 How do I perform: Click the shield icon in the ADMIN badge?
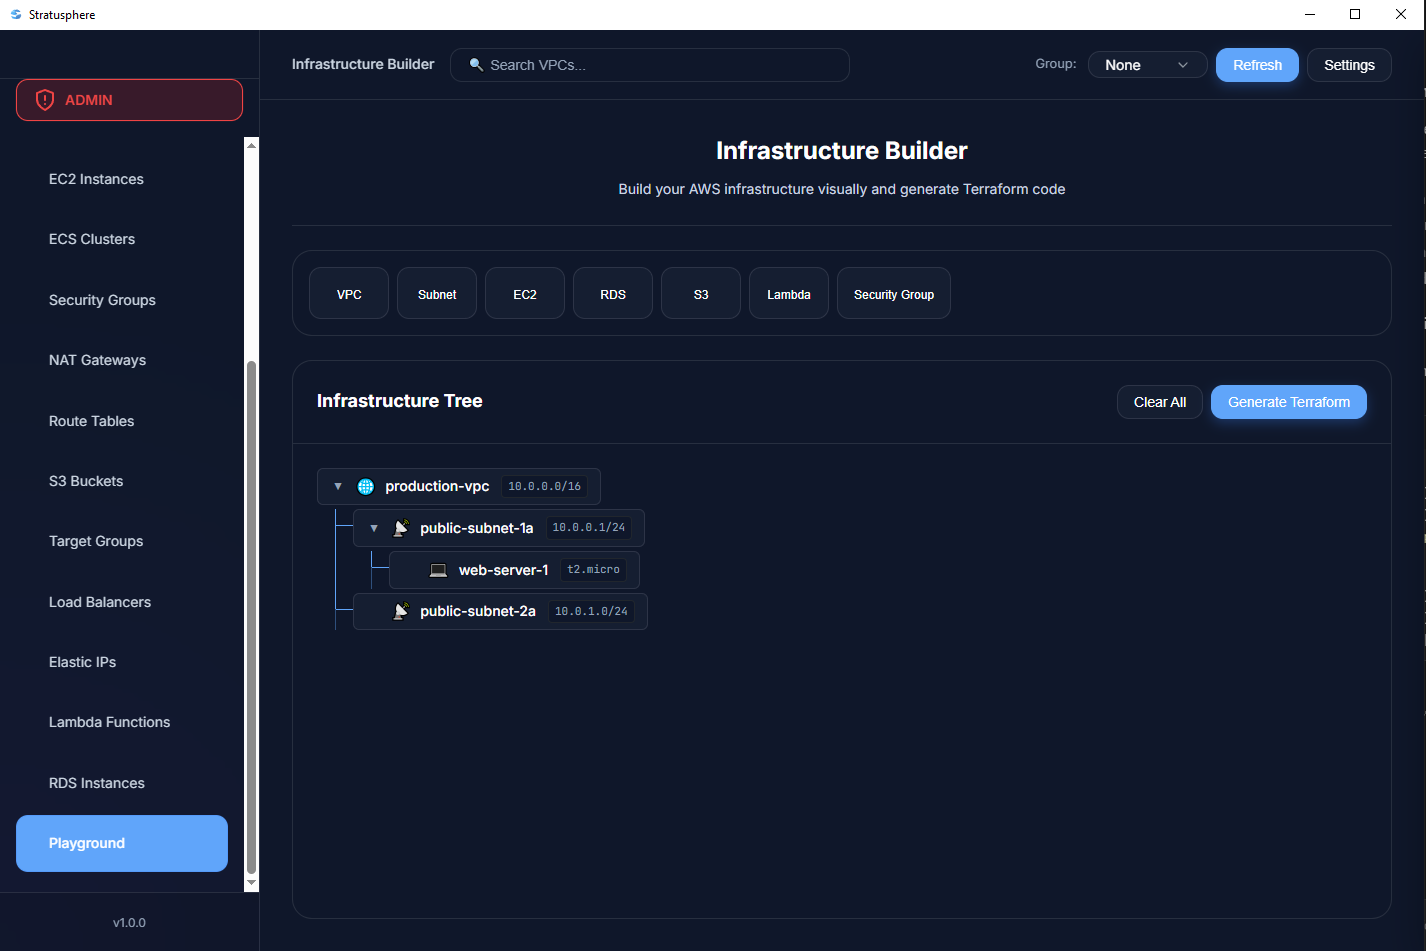coord(44,99)
